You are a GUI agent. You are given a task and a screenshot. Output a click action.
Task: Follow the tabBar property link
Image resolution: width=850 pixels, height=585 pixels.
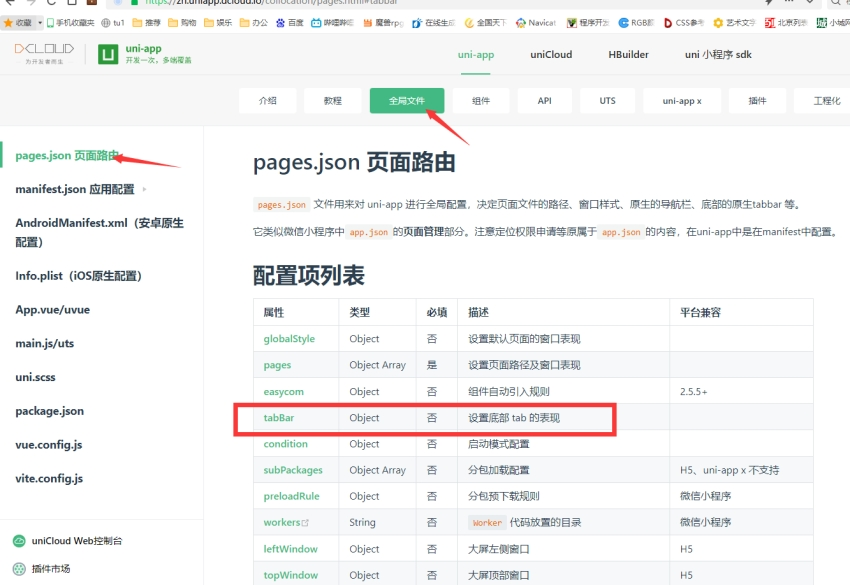coord(279,418)
